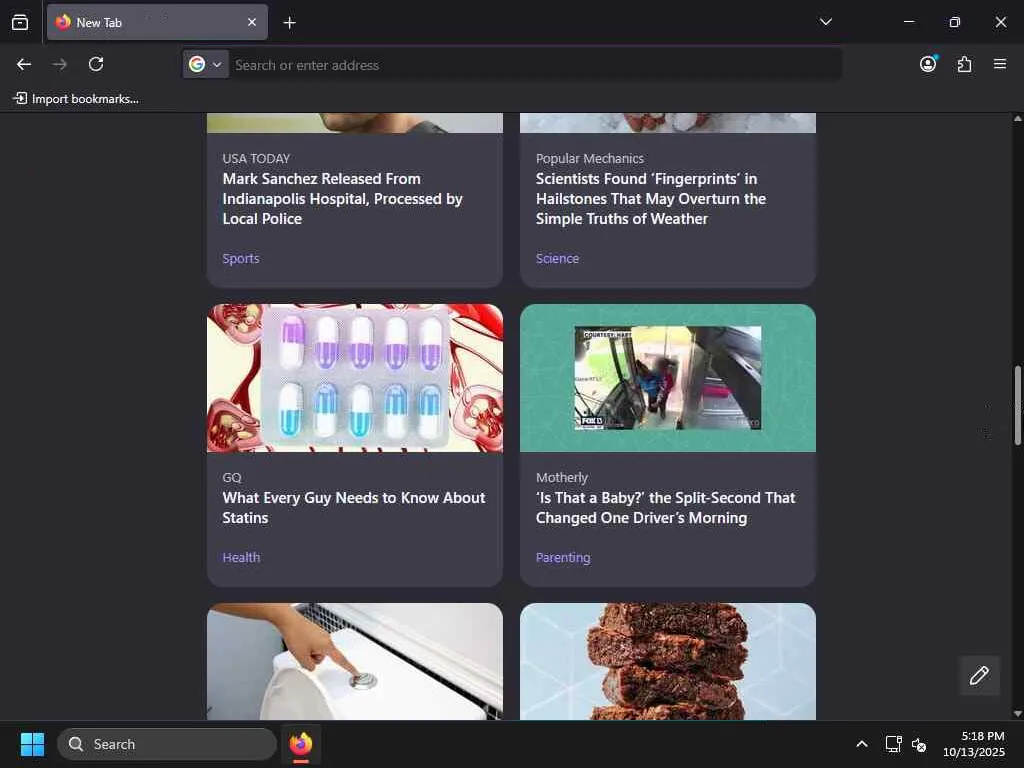The width and height of the screenshot is (1024, 768).
Task: Click the GQ source label
Action: click(x=232, y=477)
